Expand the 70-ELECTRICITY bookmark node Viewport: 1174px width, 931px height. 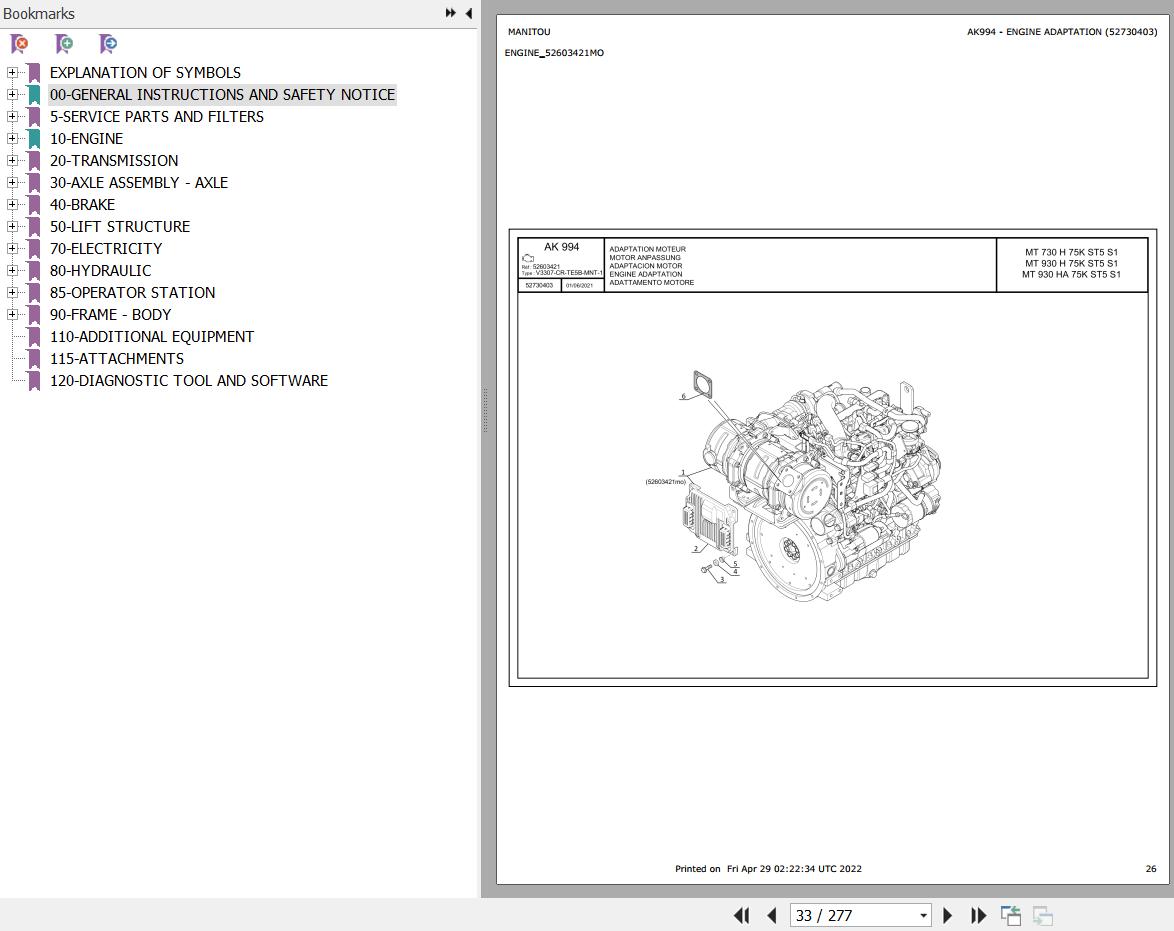(12, 249)
